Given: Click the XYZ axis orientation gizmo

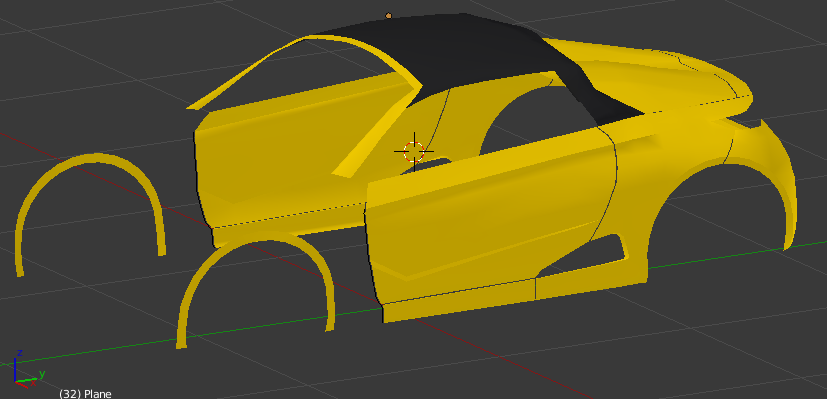Looking at the screenshot, I should tap(26, 368).
